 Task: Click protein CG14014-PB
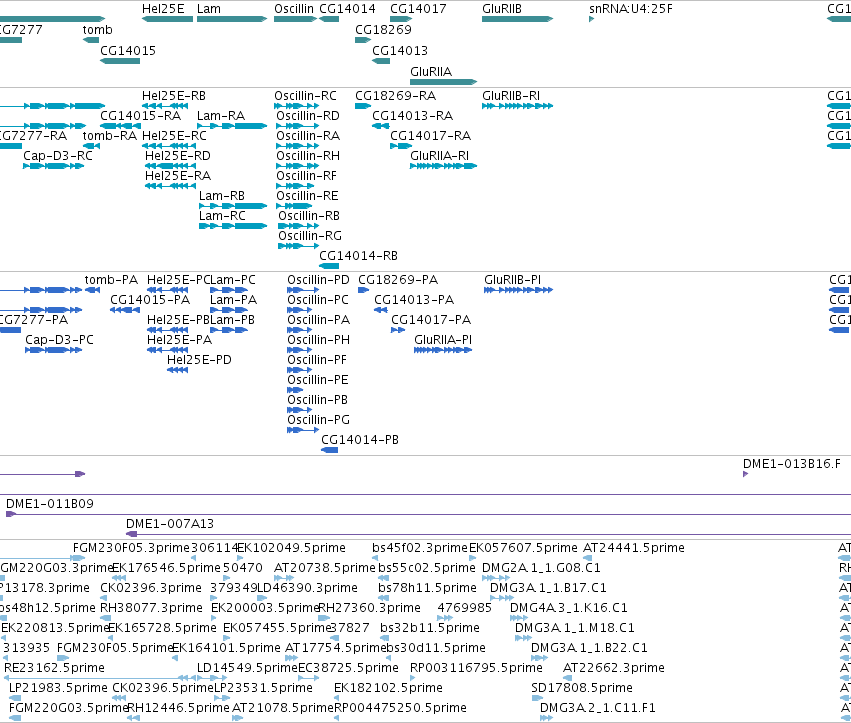coord(329,450)
